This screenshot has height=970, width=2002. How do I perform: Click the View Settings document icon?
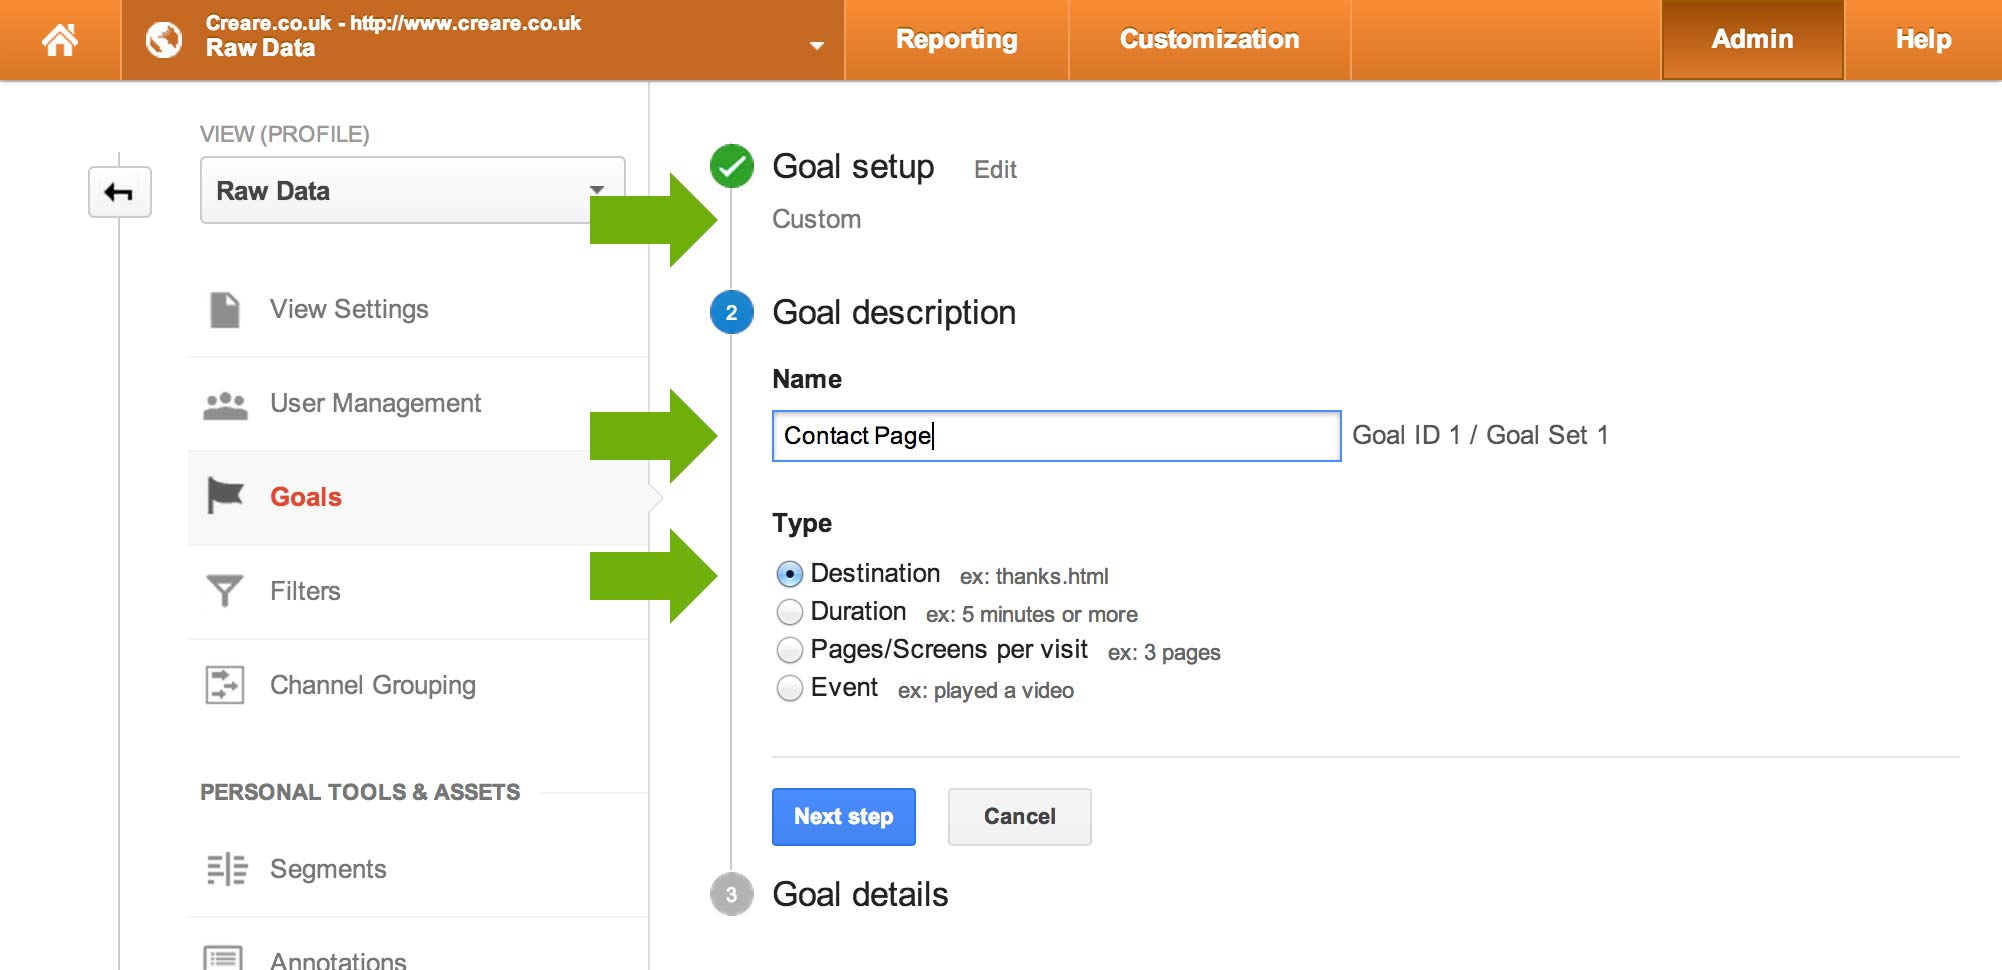point(225,310)
